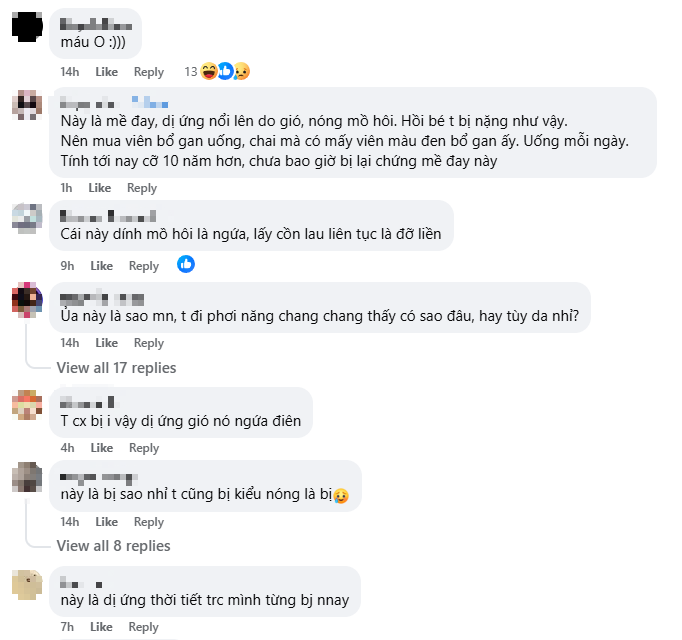Click the '1h' timestamp under the 'mề đay' comment
Viewport: 682px width, 640px height.
66,188
